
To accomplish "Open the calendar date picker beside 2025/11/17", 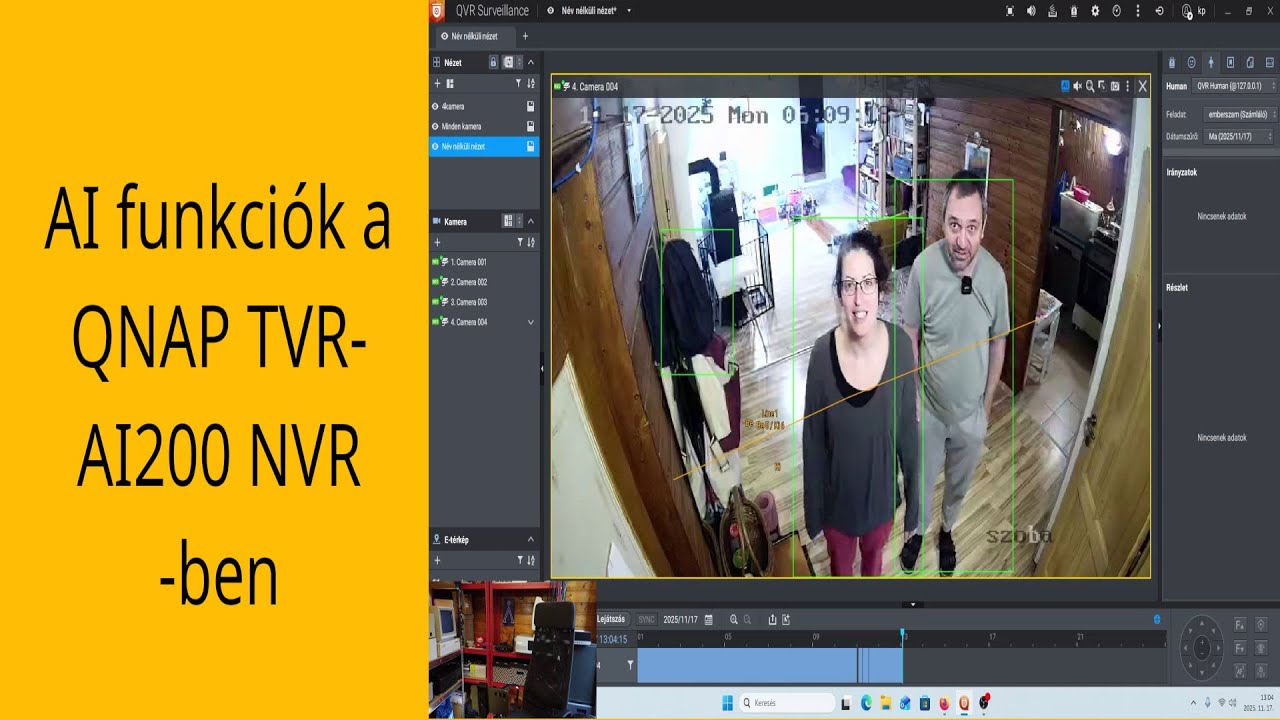I will pos(708,619).
